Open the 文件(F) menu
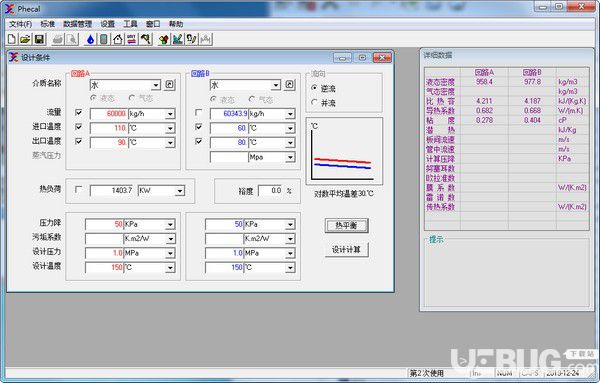The width and height of the screenshot is (600, 383). click(20, 24)
